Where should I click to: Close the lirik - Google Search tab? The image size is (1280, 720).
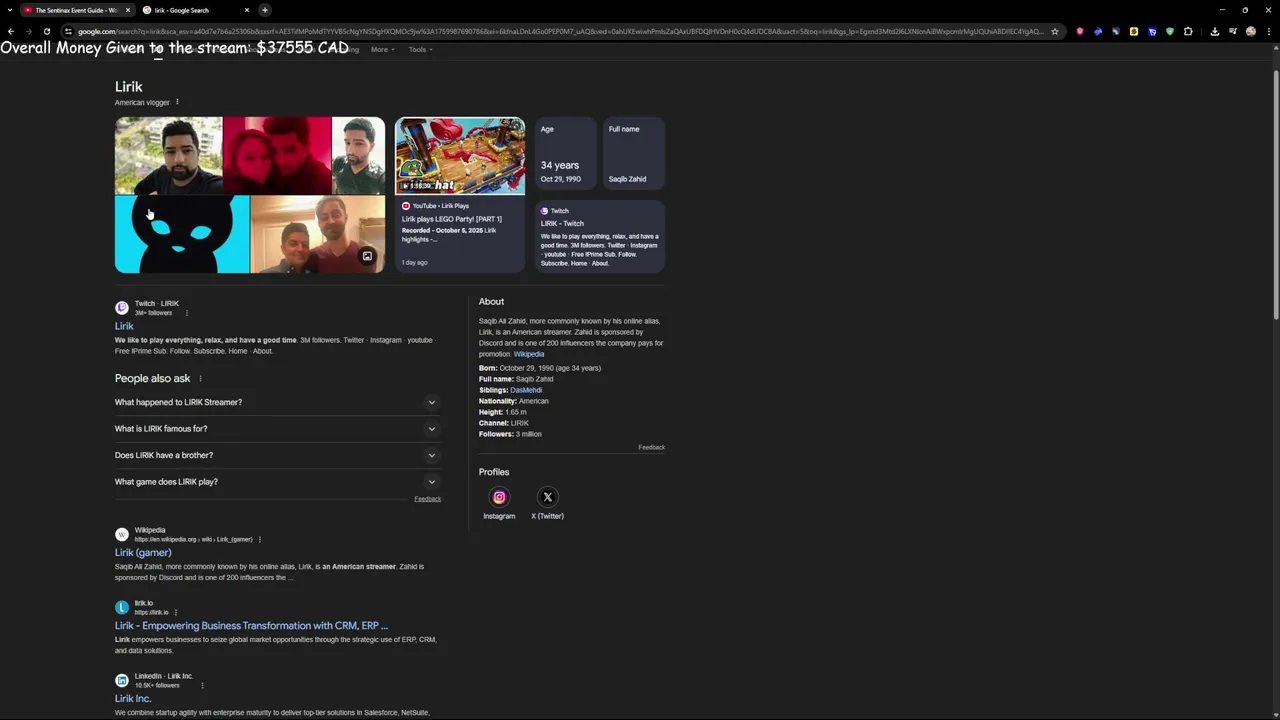coord(247,10)
